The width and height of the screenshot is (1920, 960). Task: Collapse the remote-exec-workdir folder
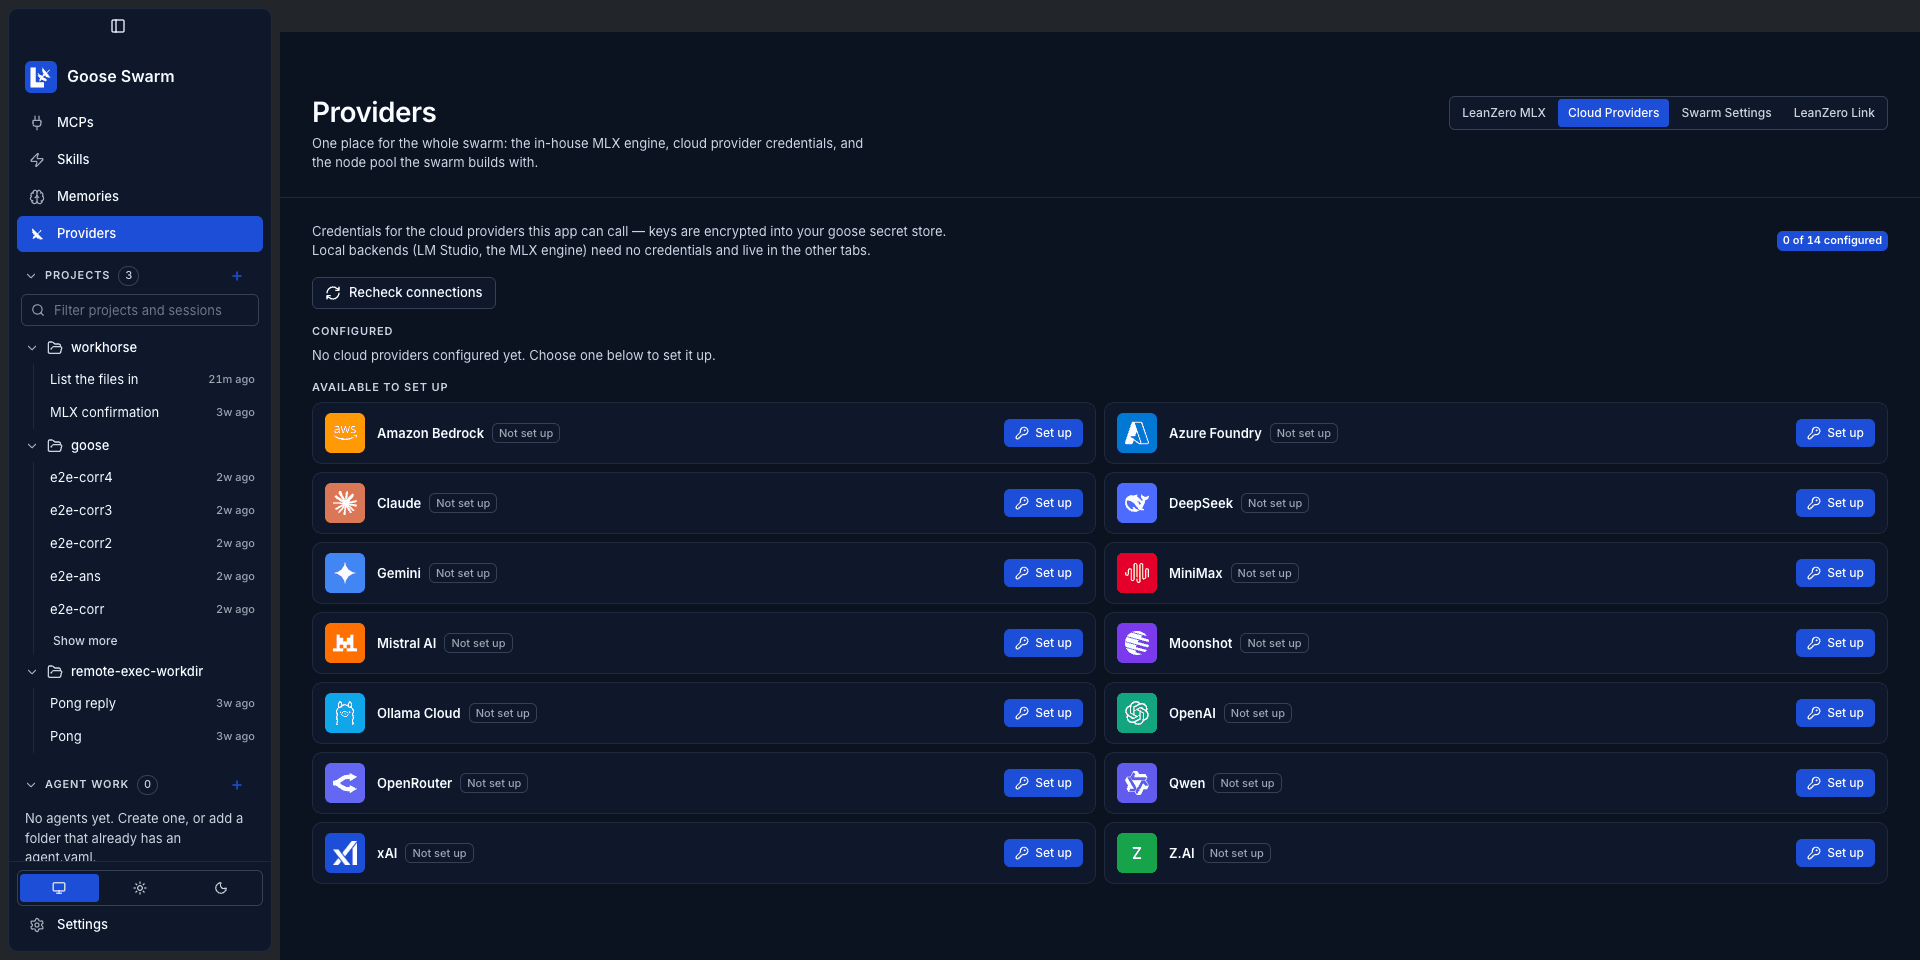point(32,672)
